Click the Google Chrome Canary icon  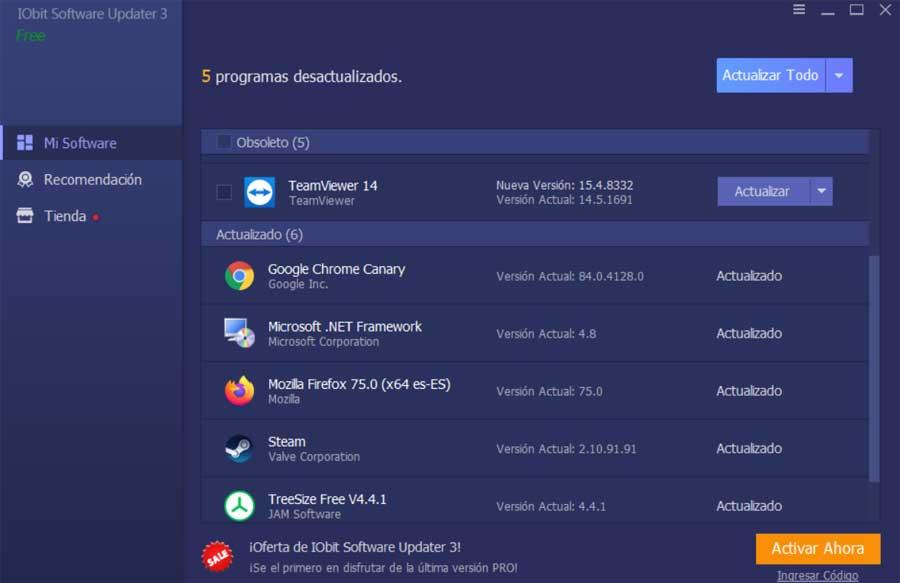(239, 276)
